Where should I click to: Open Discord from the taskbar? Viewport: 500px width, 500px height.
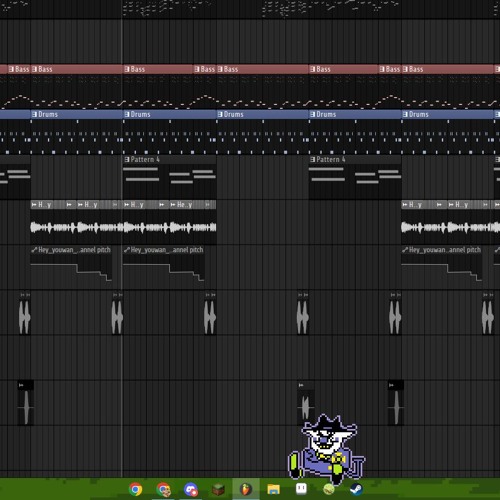tap(191, 489)
